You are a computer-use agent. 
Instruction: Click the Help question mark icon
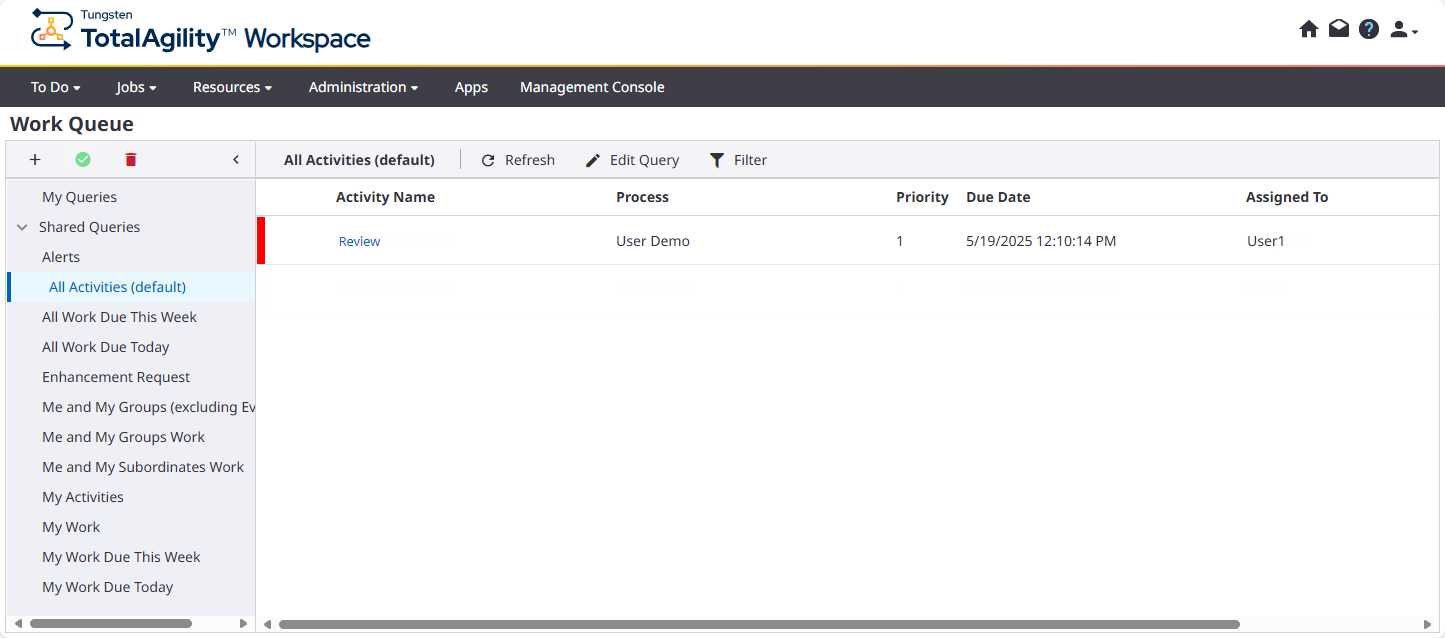1369,29
